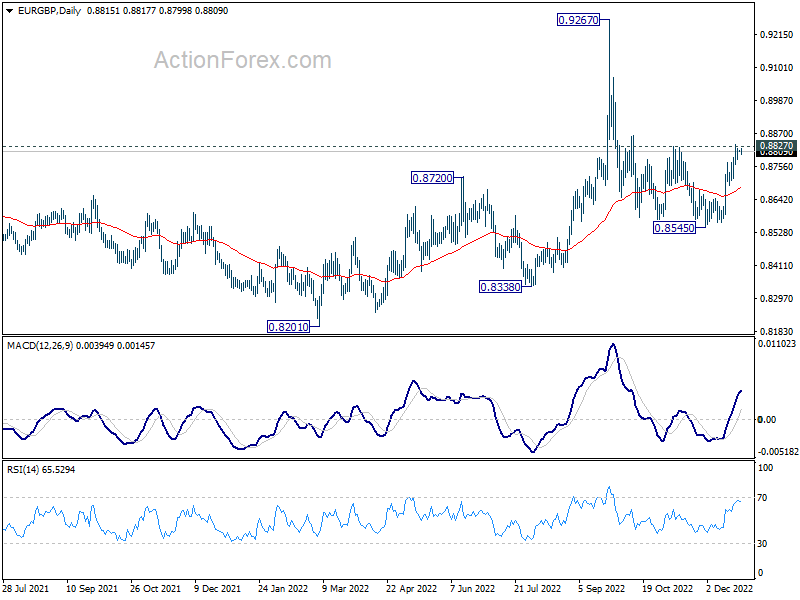
Task: Select the 0.011023 MACD scale value
Action: click(x=777, y=344)
